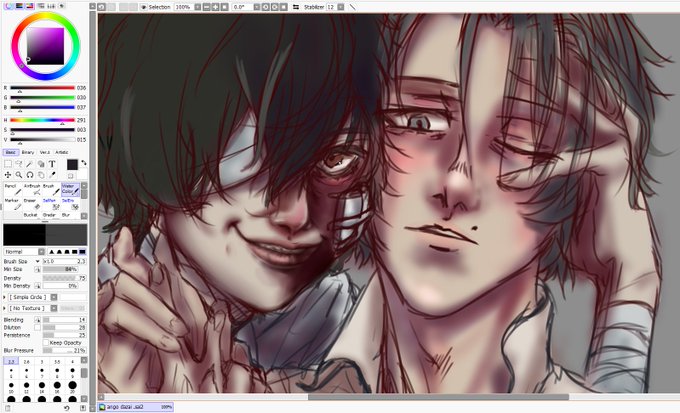The width and height of the screenshot is (680, 413).
Task: Pick brush size preset 3.5
Action: pos(57,361)
